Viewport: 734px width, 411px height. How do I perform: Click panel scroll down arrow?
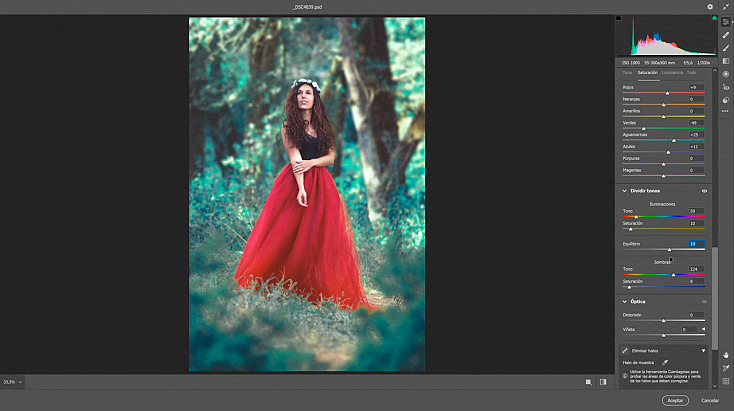pos(714,386)
